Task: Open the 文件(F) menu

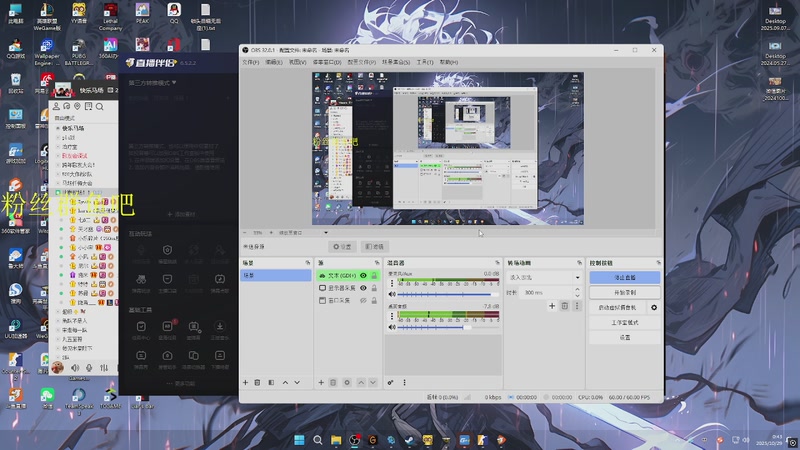Action: 250,62
